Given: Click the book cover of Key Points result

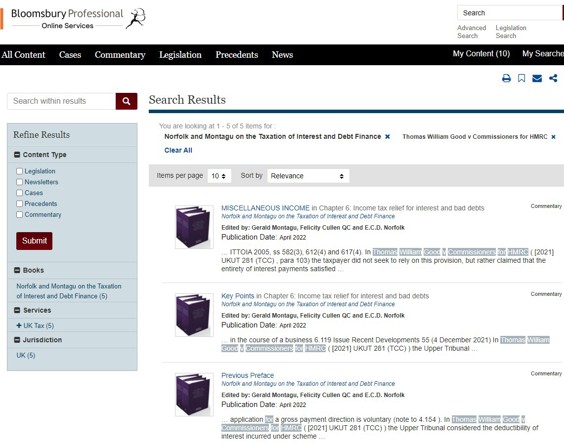Looking at the screenshot, I should (x=194, y=315).
